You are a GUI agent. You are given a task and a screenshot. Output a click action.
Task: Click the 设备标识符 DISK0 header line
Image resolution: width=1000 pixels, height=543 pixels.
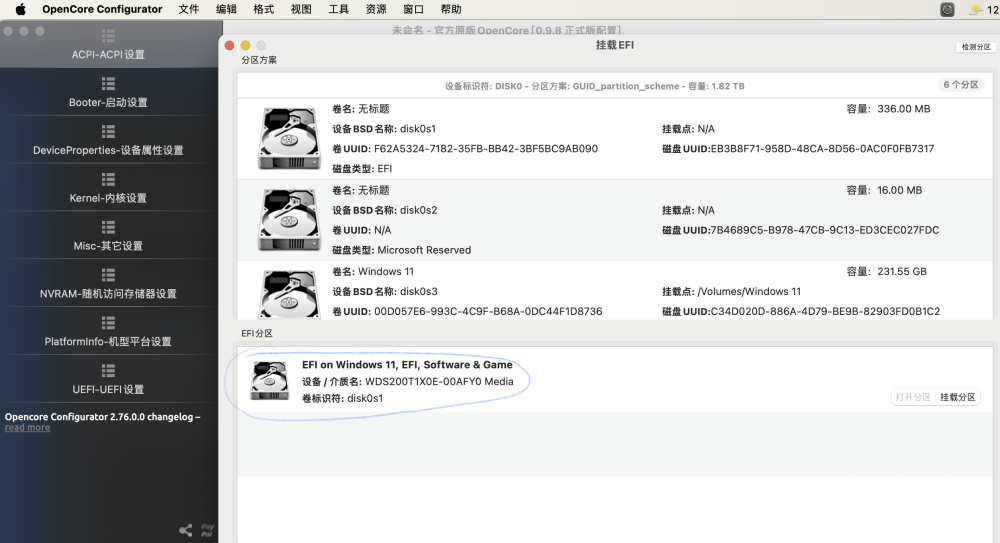(594, 86)
